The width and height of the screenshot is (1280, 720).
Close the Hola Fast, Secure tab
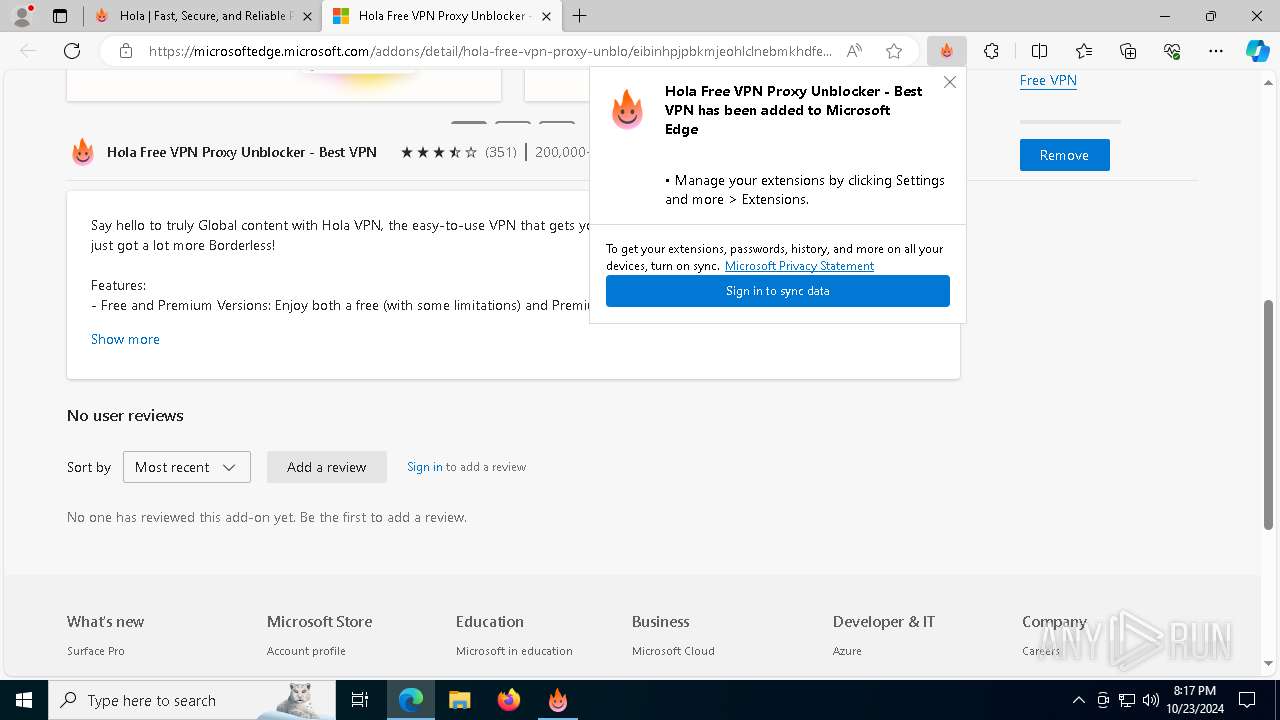tap(307, 16)
